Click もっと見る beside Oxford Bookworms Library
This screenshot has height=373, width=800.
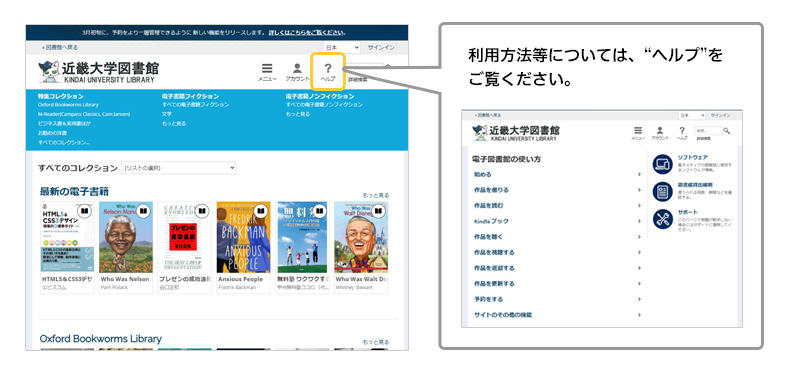pyautogui.click(x=376, y=342)
